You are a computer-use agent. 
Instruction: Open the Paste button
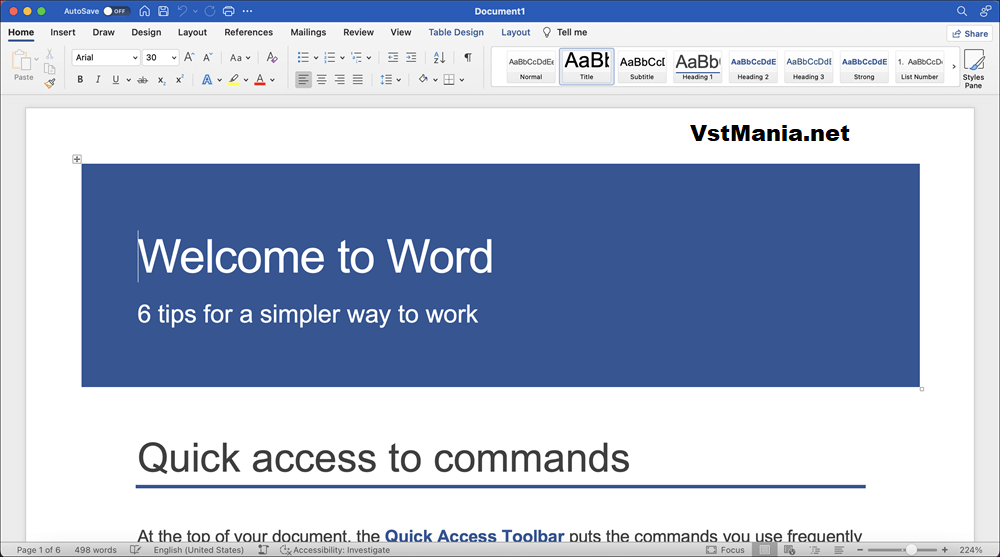[23, 65]
